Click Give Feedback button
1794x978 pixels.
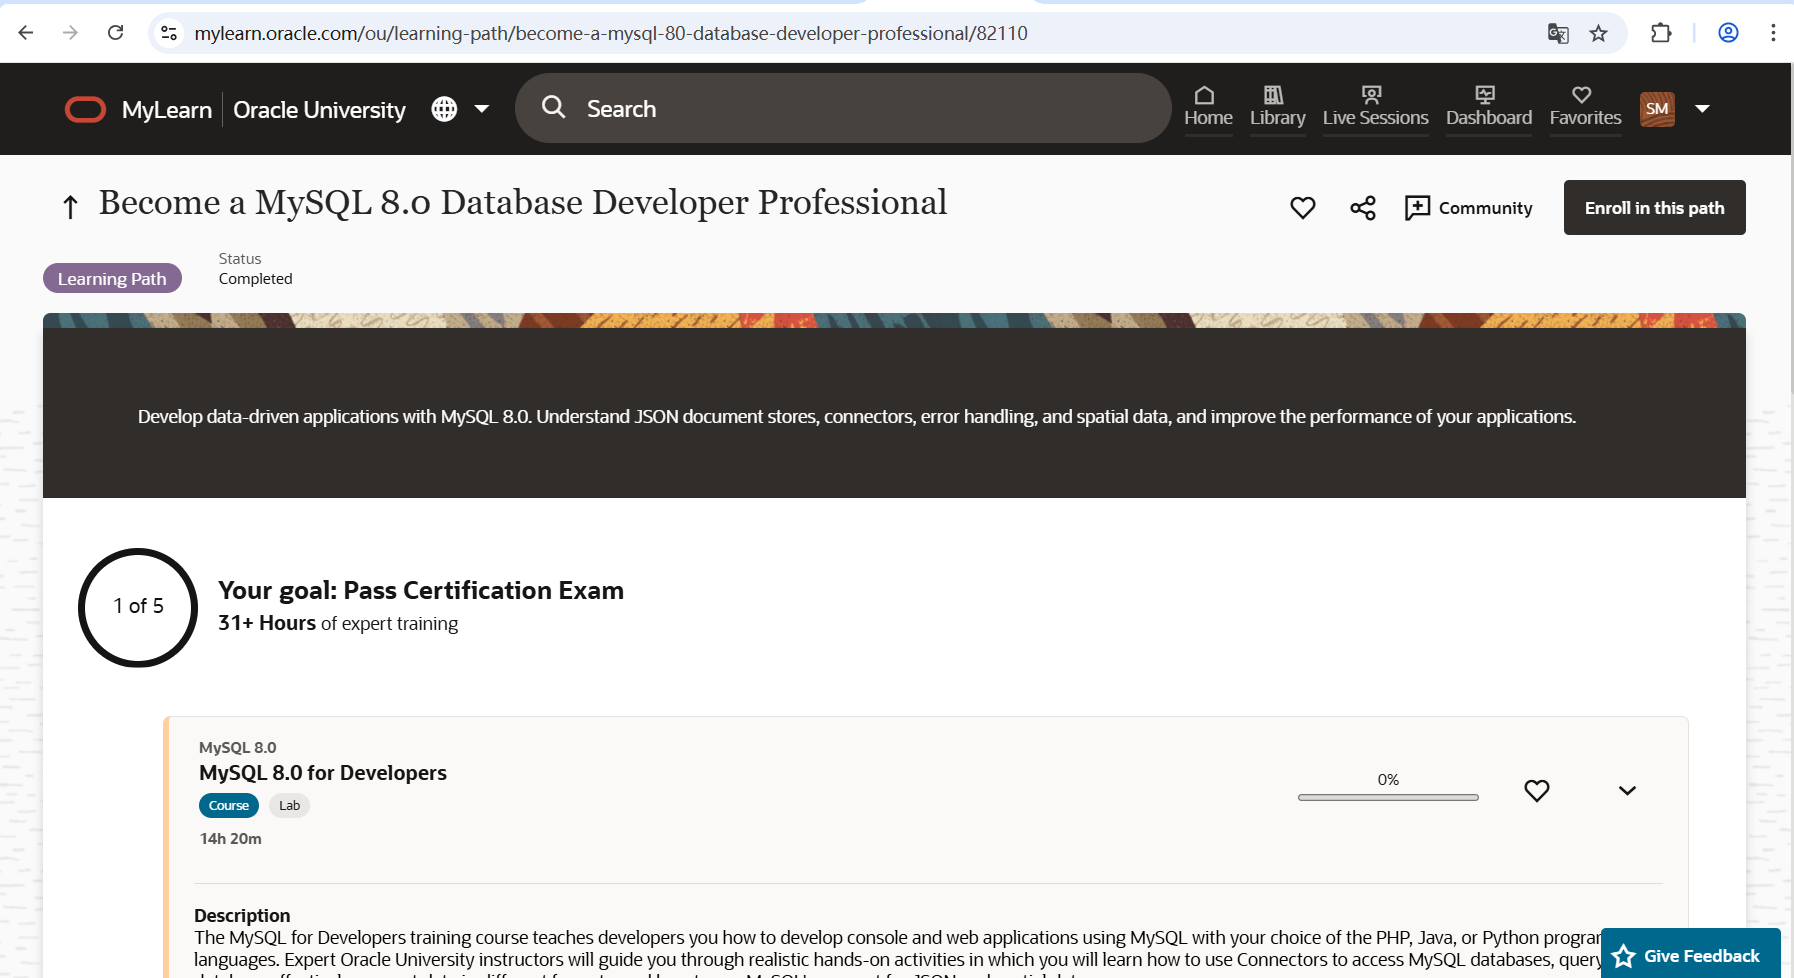[1689, 956]
